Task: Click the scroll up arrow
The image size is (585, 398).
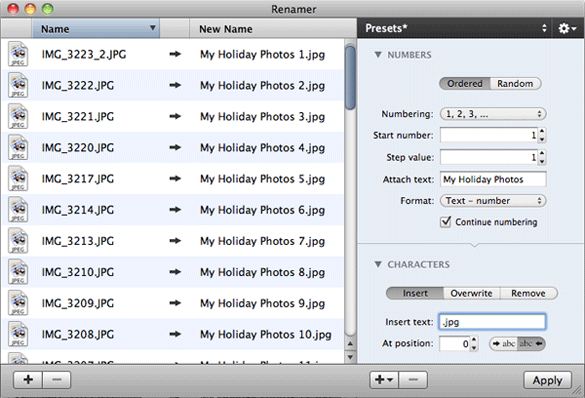Action: (350, 344)
